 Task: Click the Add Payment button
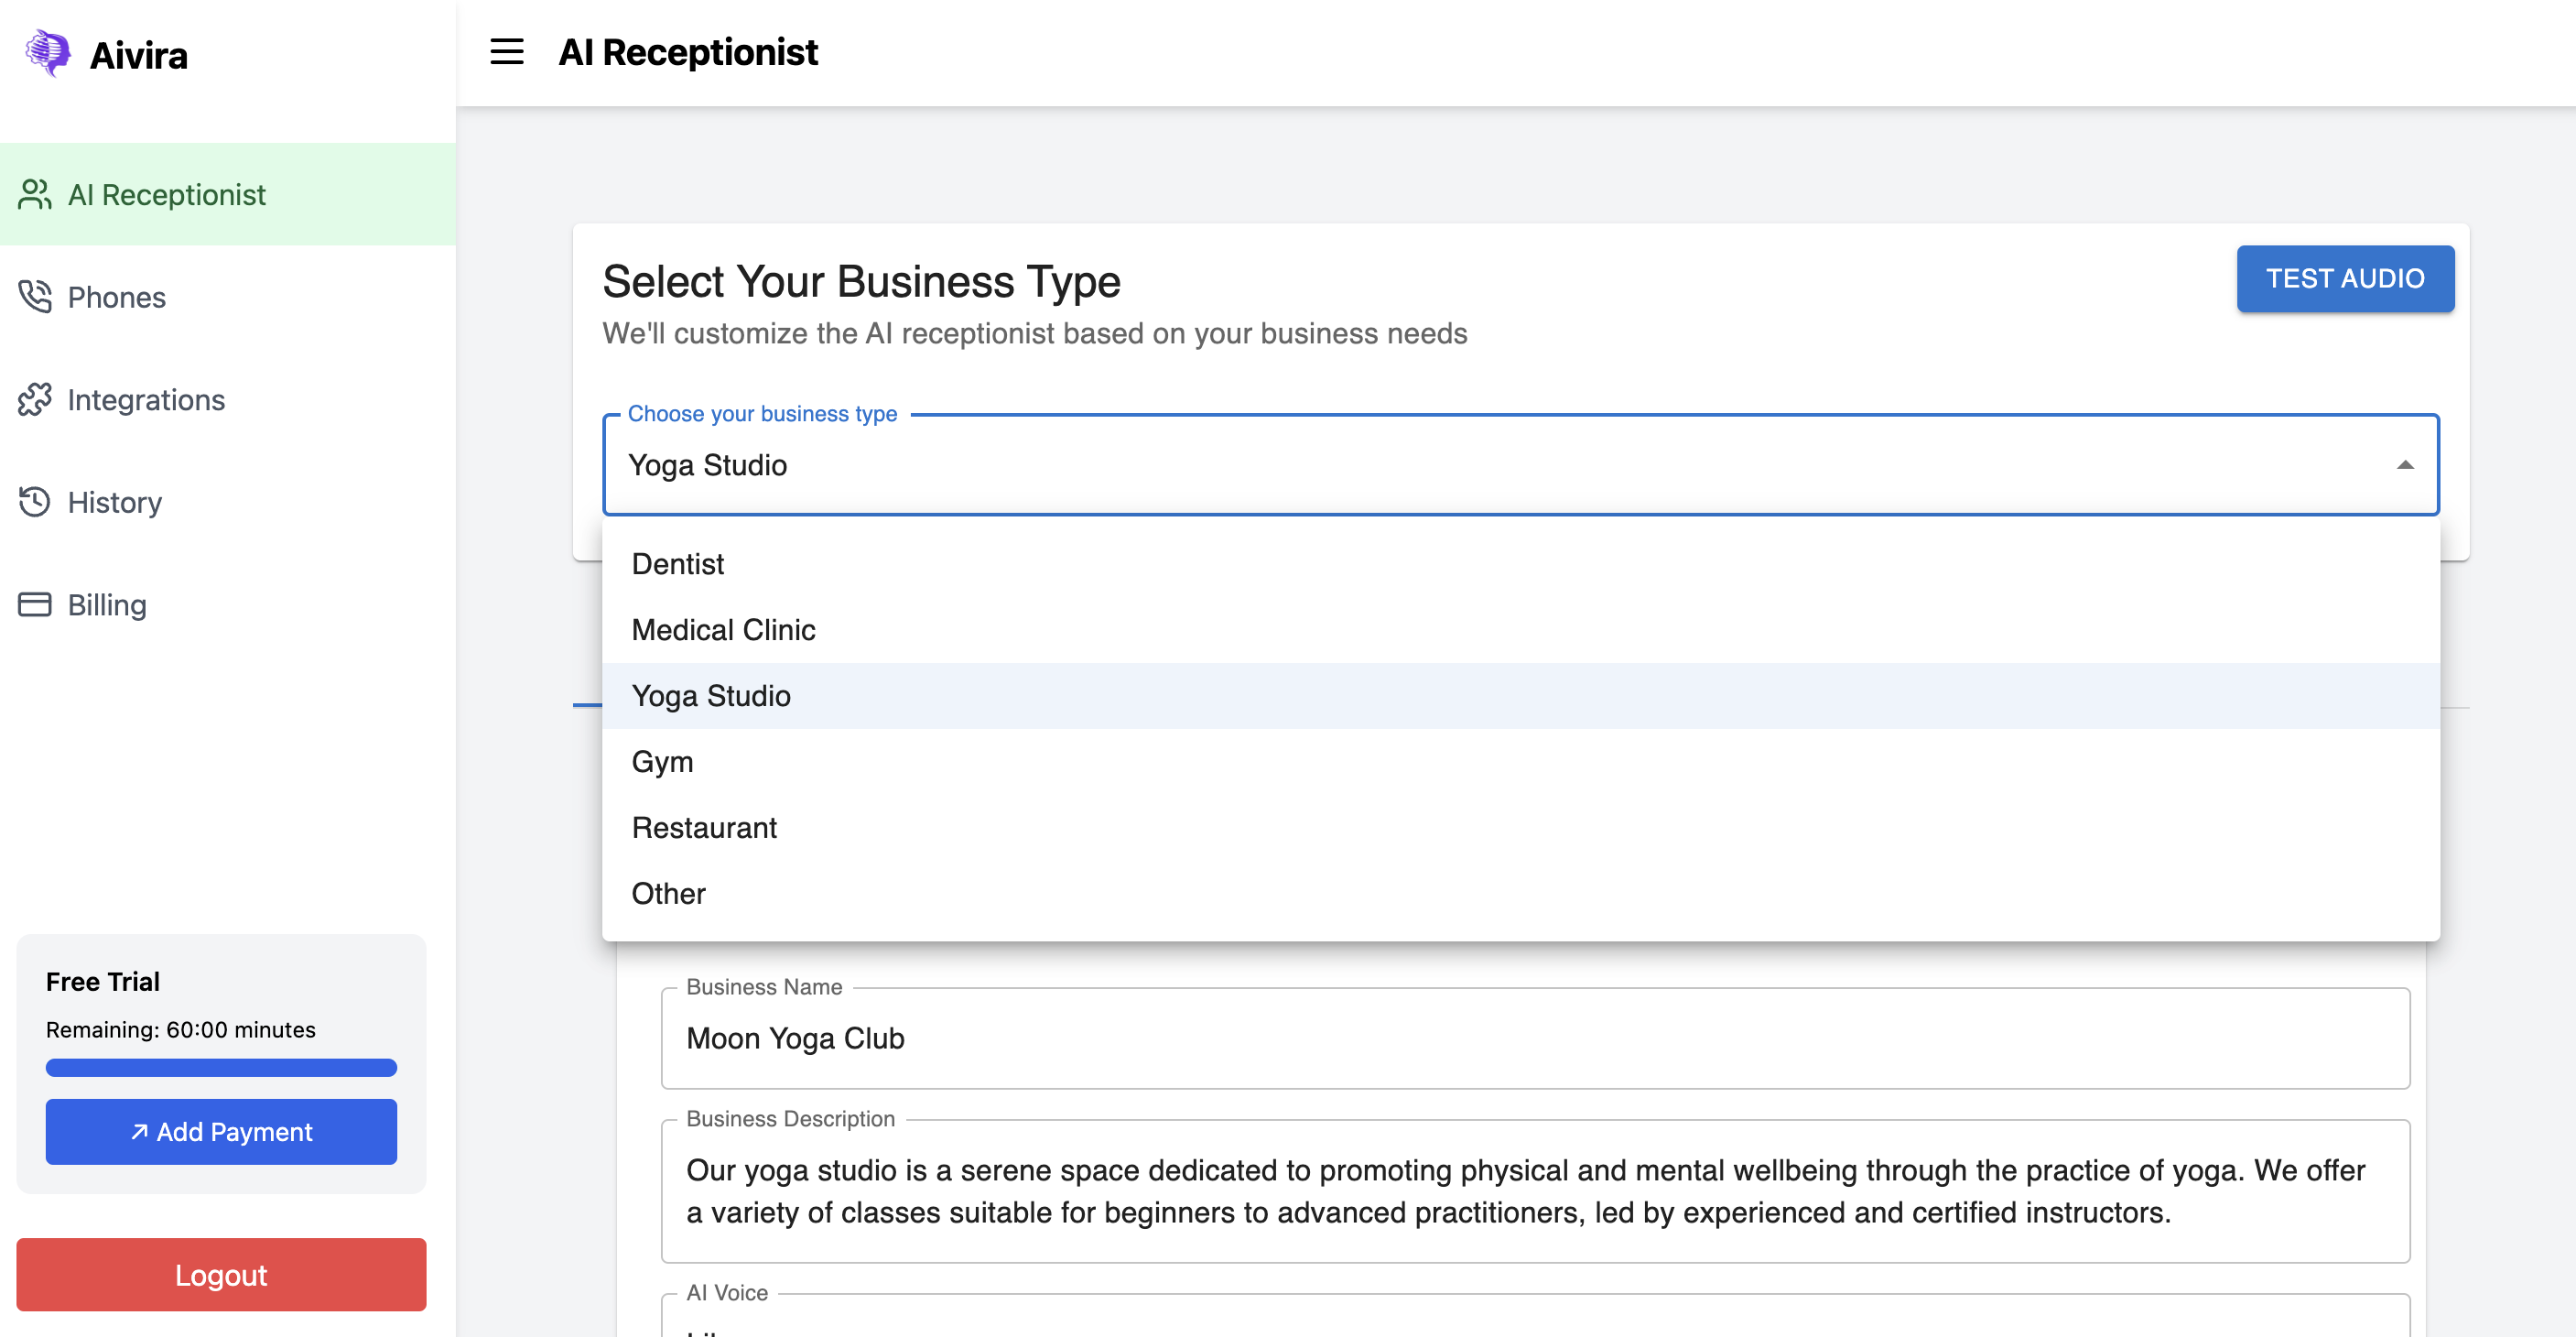(x=221, y=1132)
